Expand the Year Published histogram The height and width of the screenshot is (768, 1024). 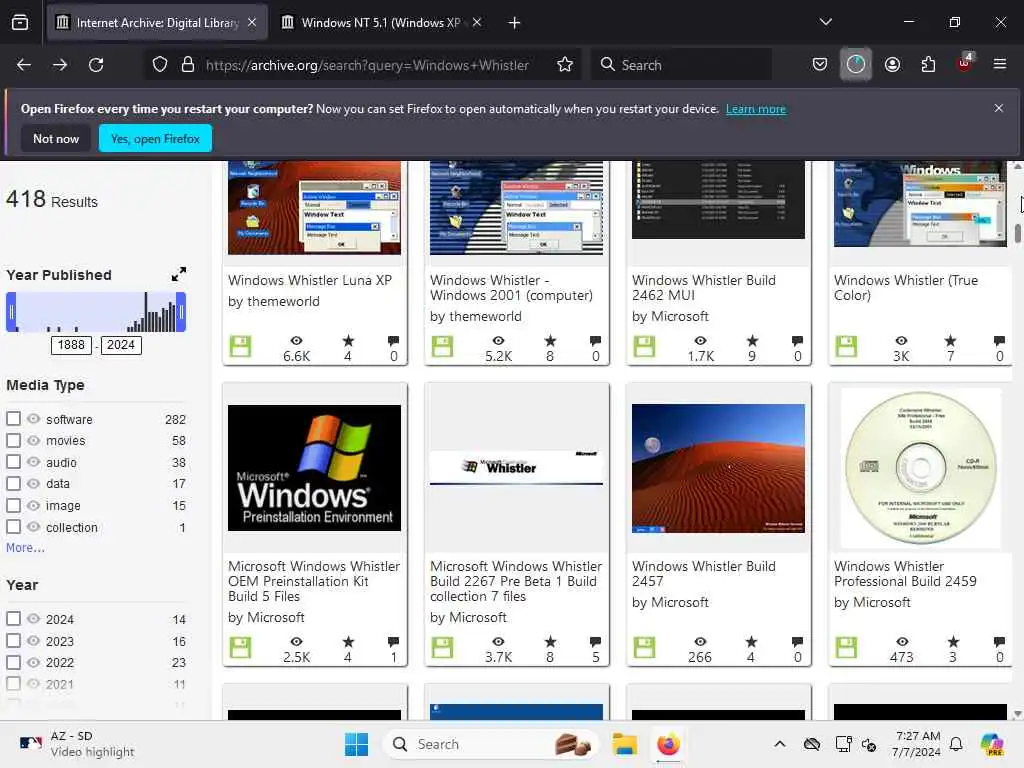pos(179,274)
